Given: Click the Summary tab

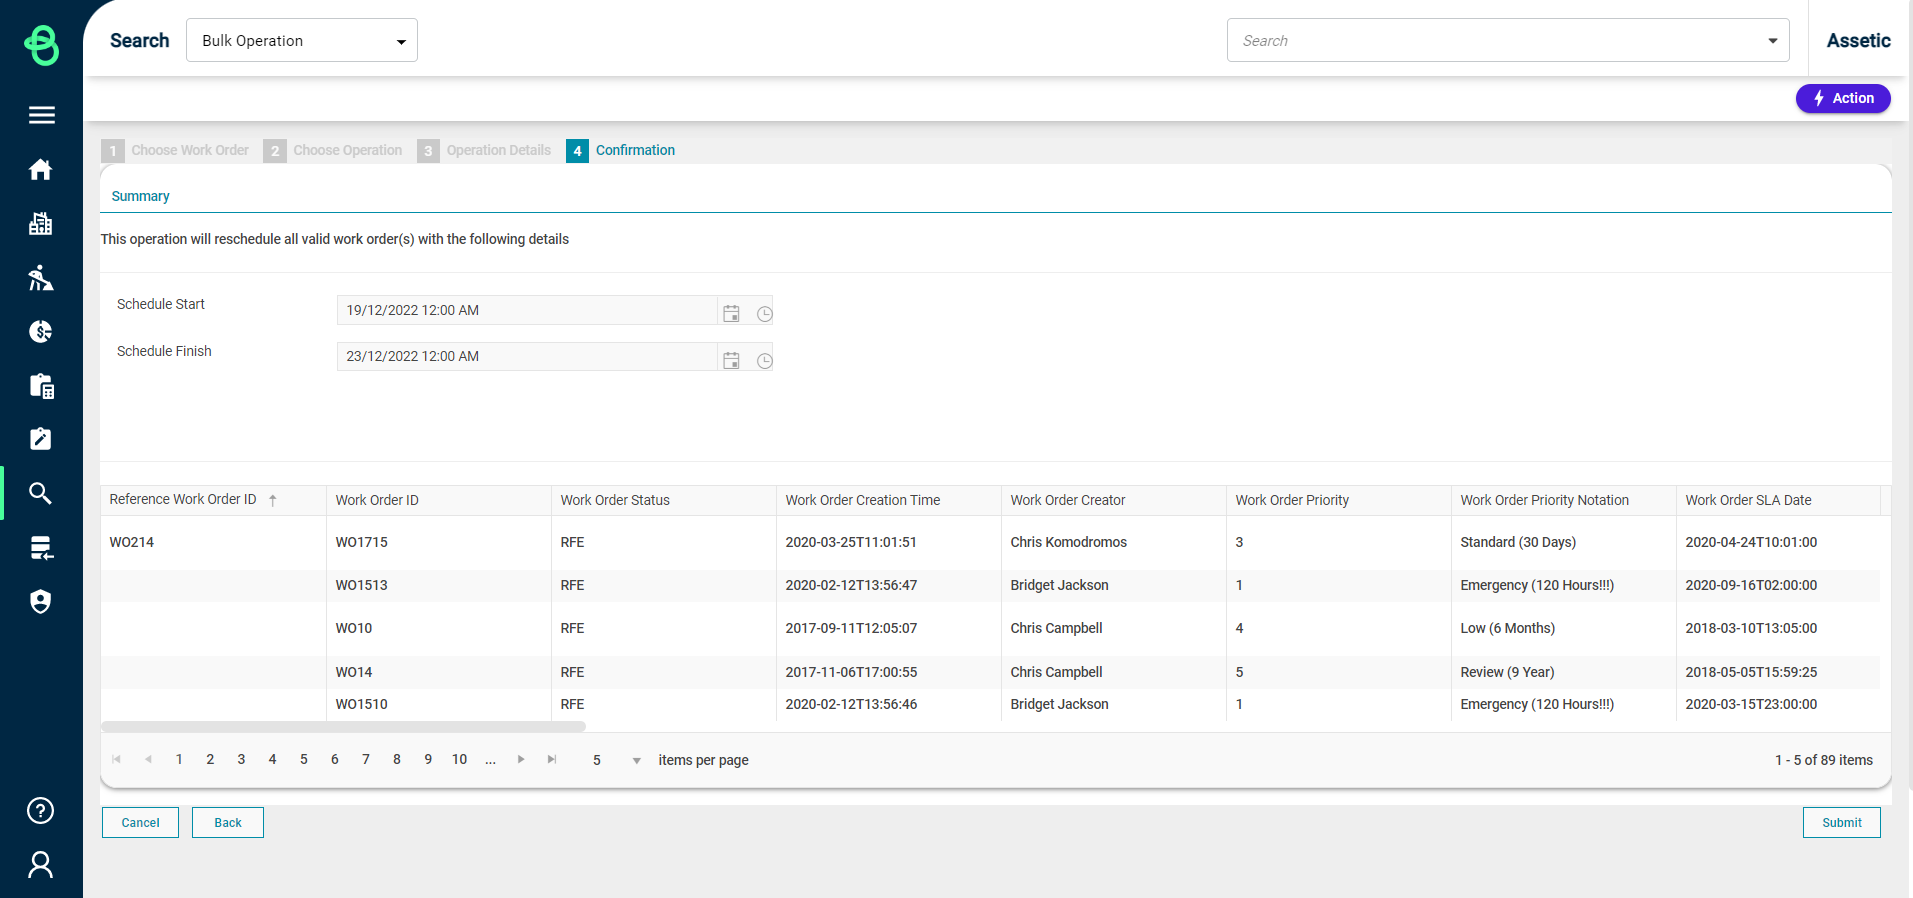Looking at the screenshot, I should (140, 196).
